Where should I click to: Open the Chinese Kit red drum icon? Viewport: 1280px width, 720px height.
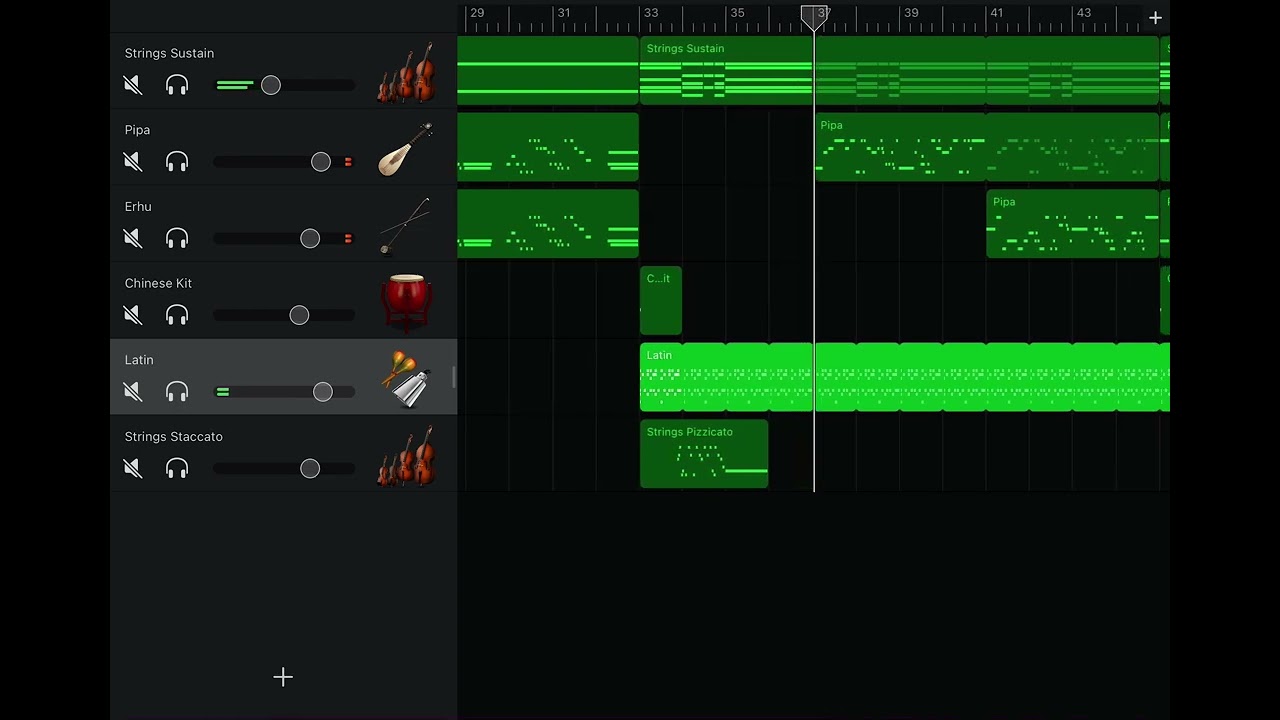tap(406, 303)
